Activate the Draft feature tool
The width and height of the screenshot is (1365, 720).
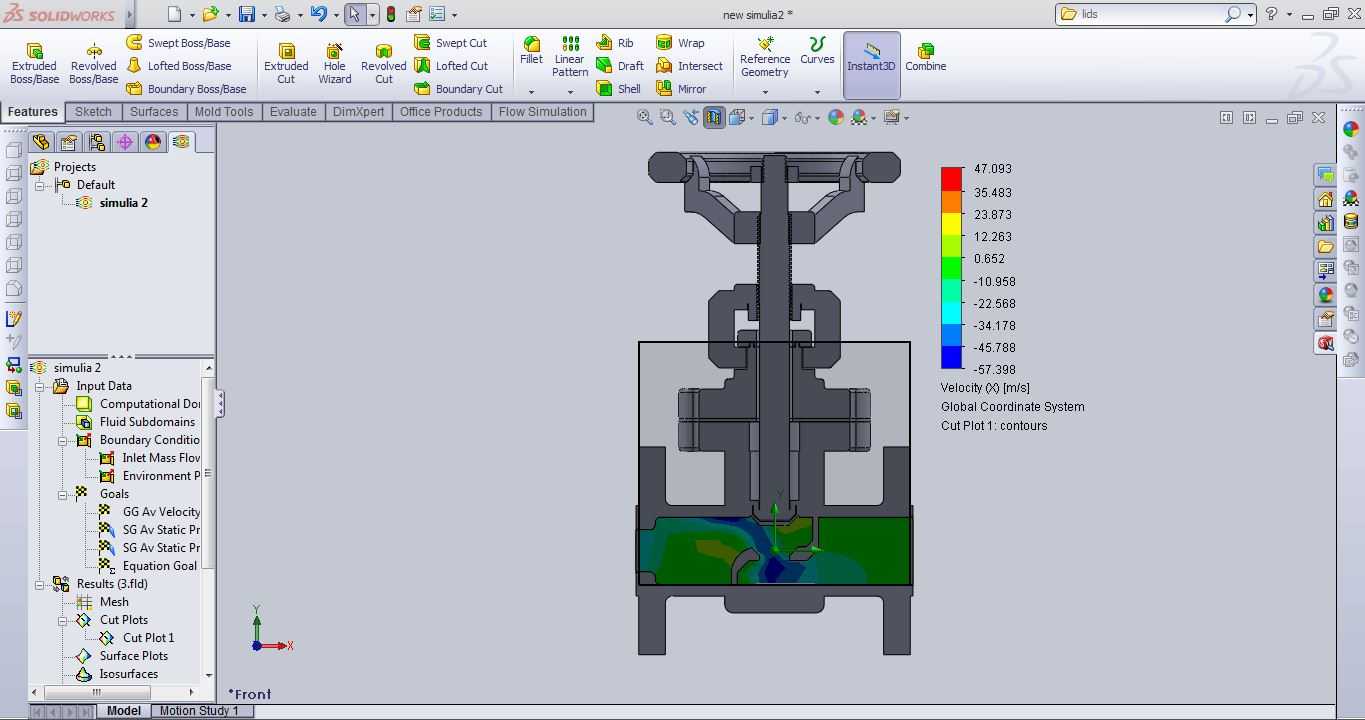(620, 66)
